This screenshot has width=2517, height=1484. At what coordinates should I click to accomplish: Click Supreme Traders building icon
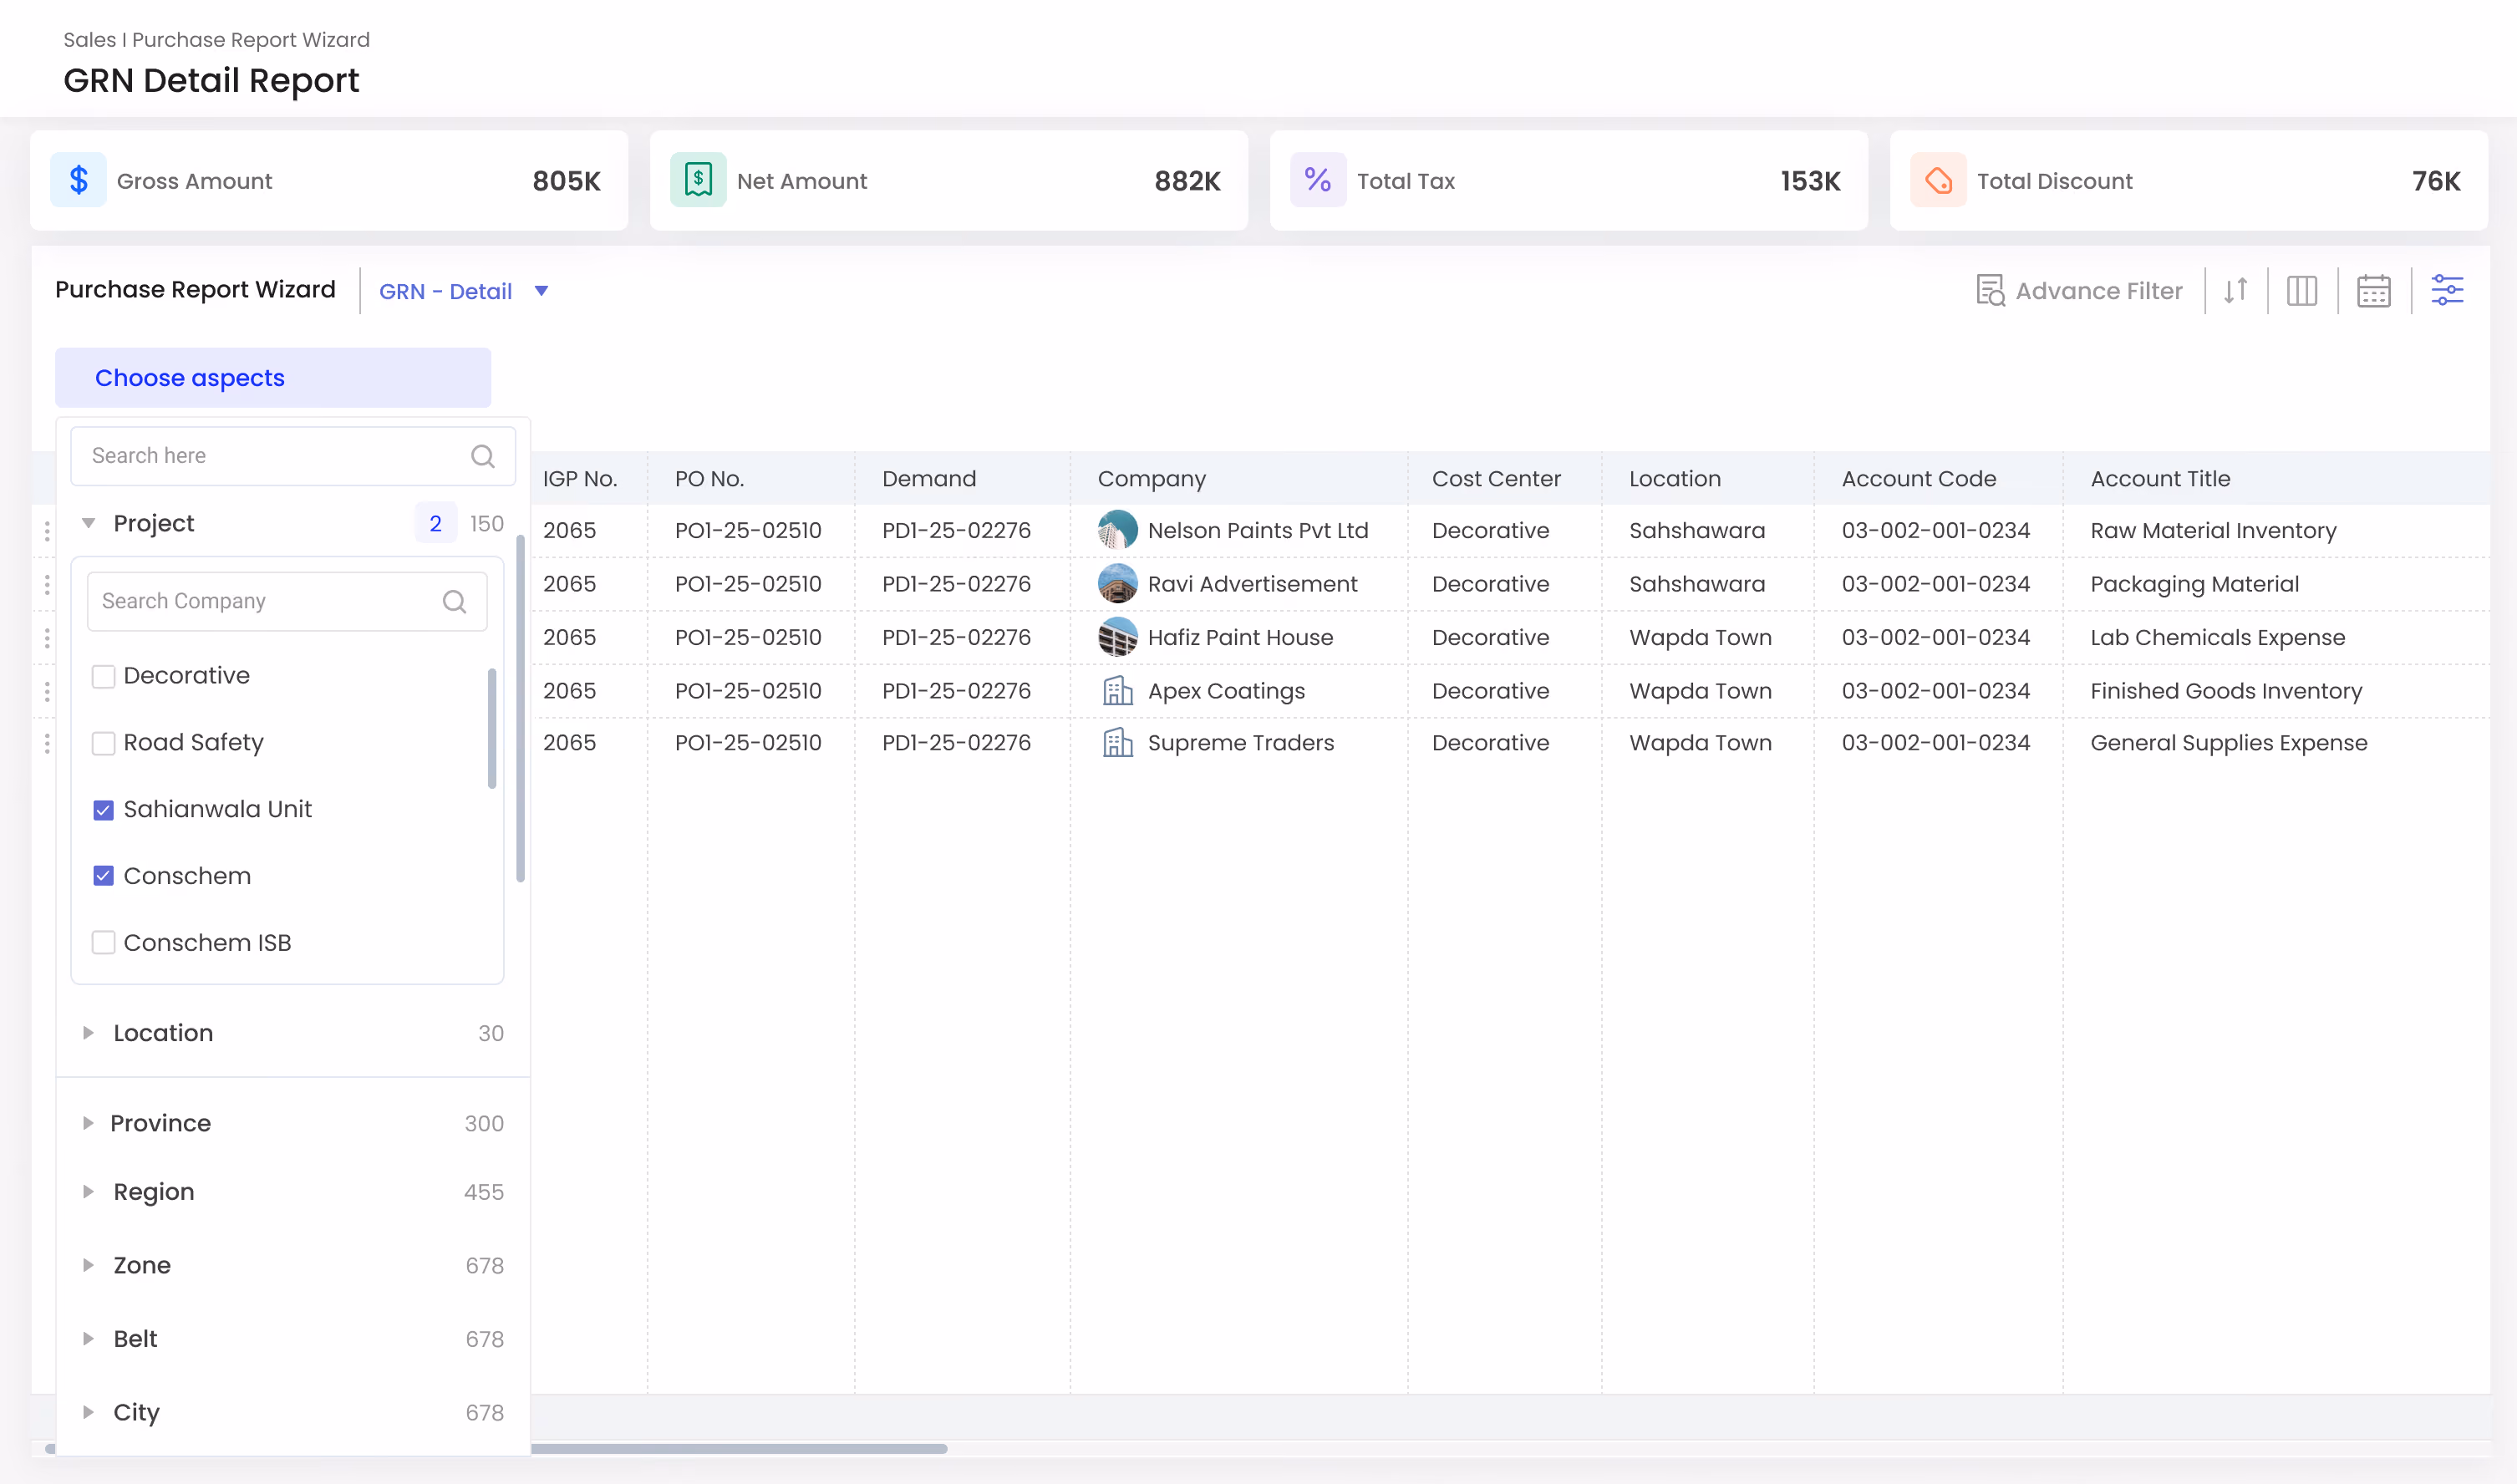click(x=1117, y=743)
